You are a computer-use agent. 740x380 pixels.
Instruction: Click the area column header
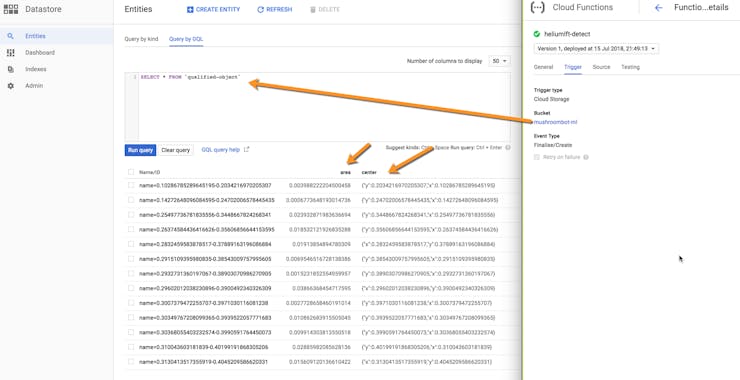pos(345,172)
